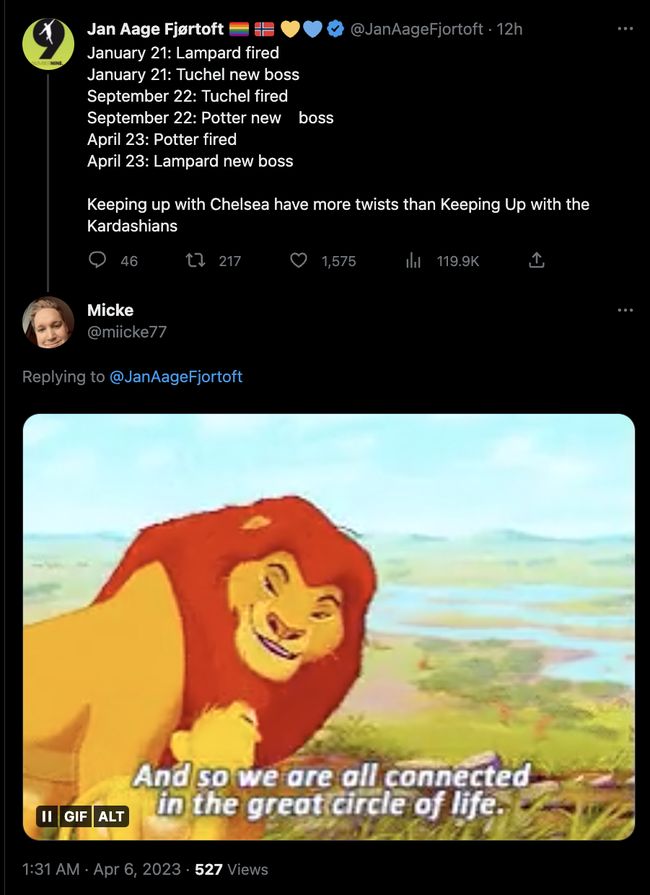Image resolution: width=650 pixels, height=895 pixels.
Task: Open more options on Jan Aage's tweet
Action: (625, 29)
